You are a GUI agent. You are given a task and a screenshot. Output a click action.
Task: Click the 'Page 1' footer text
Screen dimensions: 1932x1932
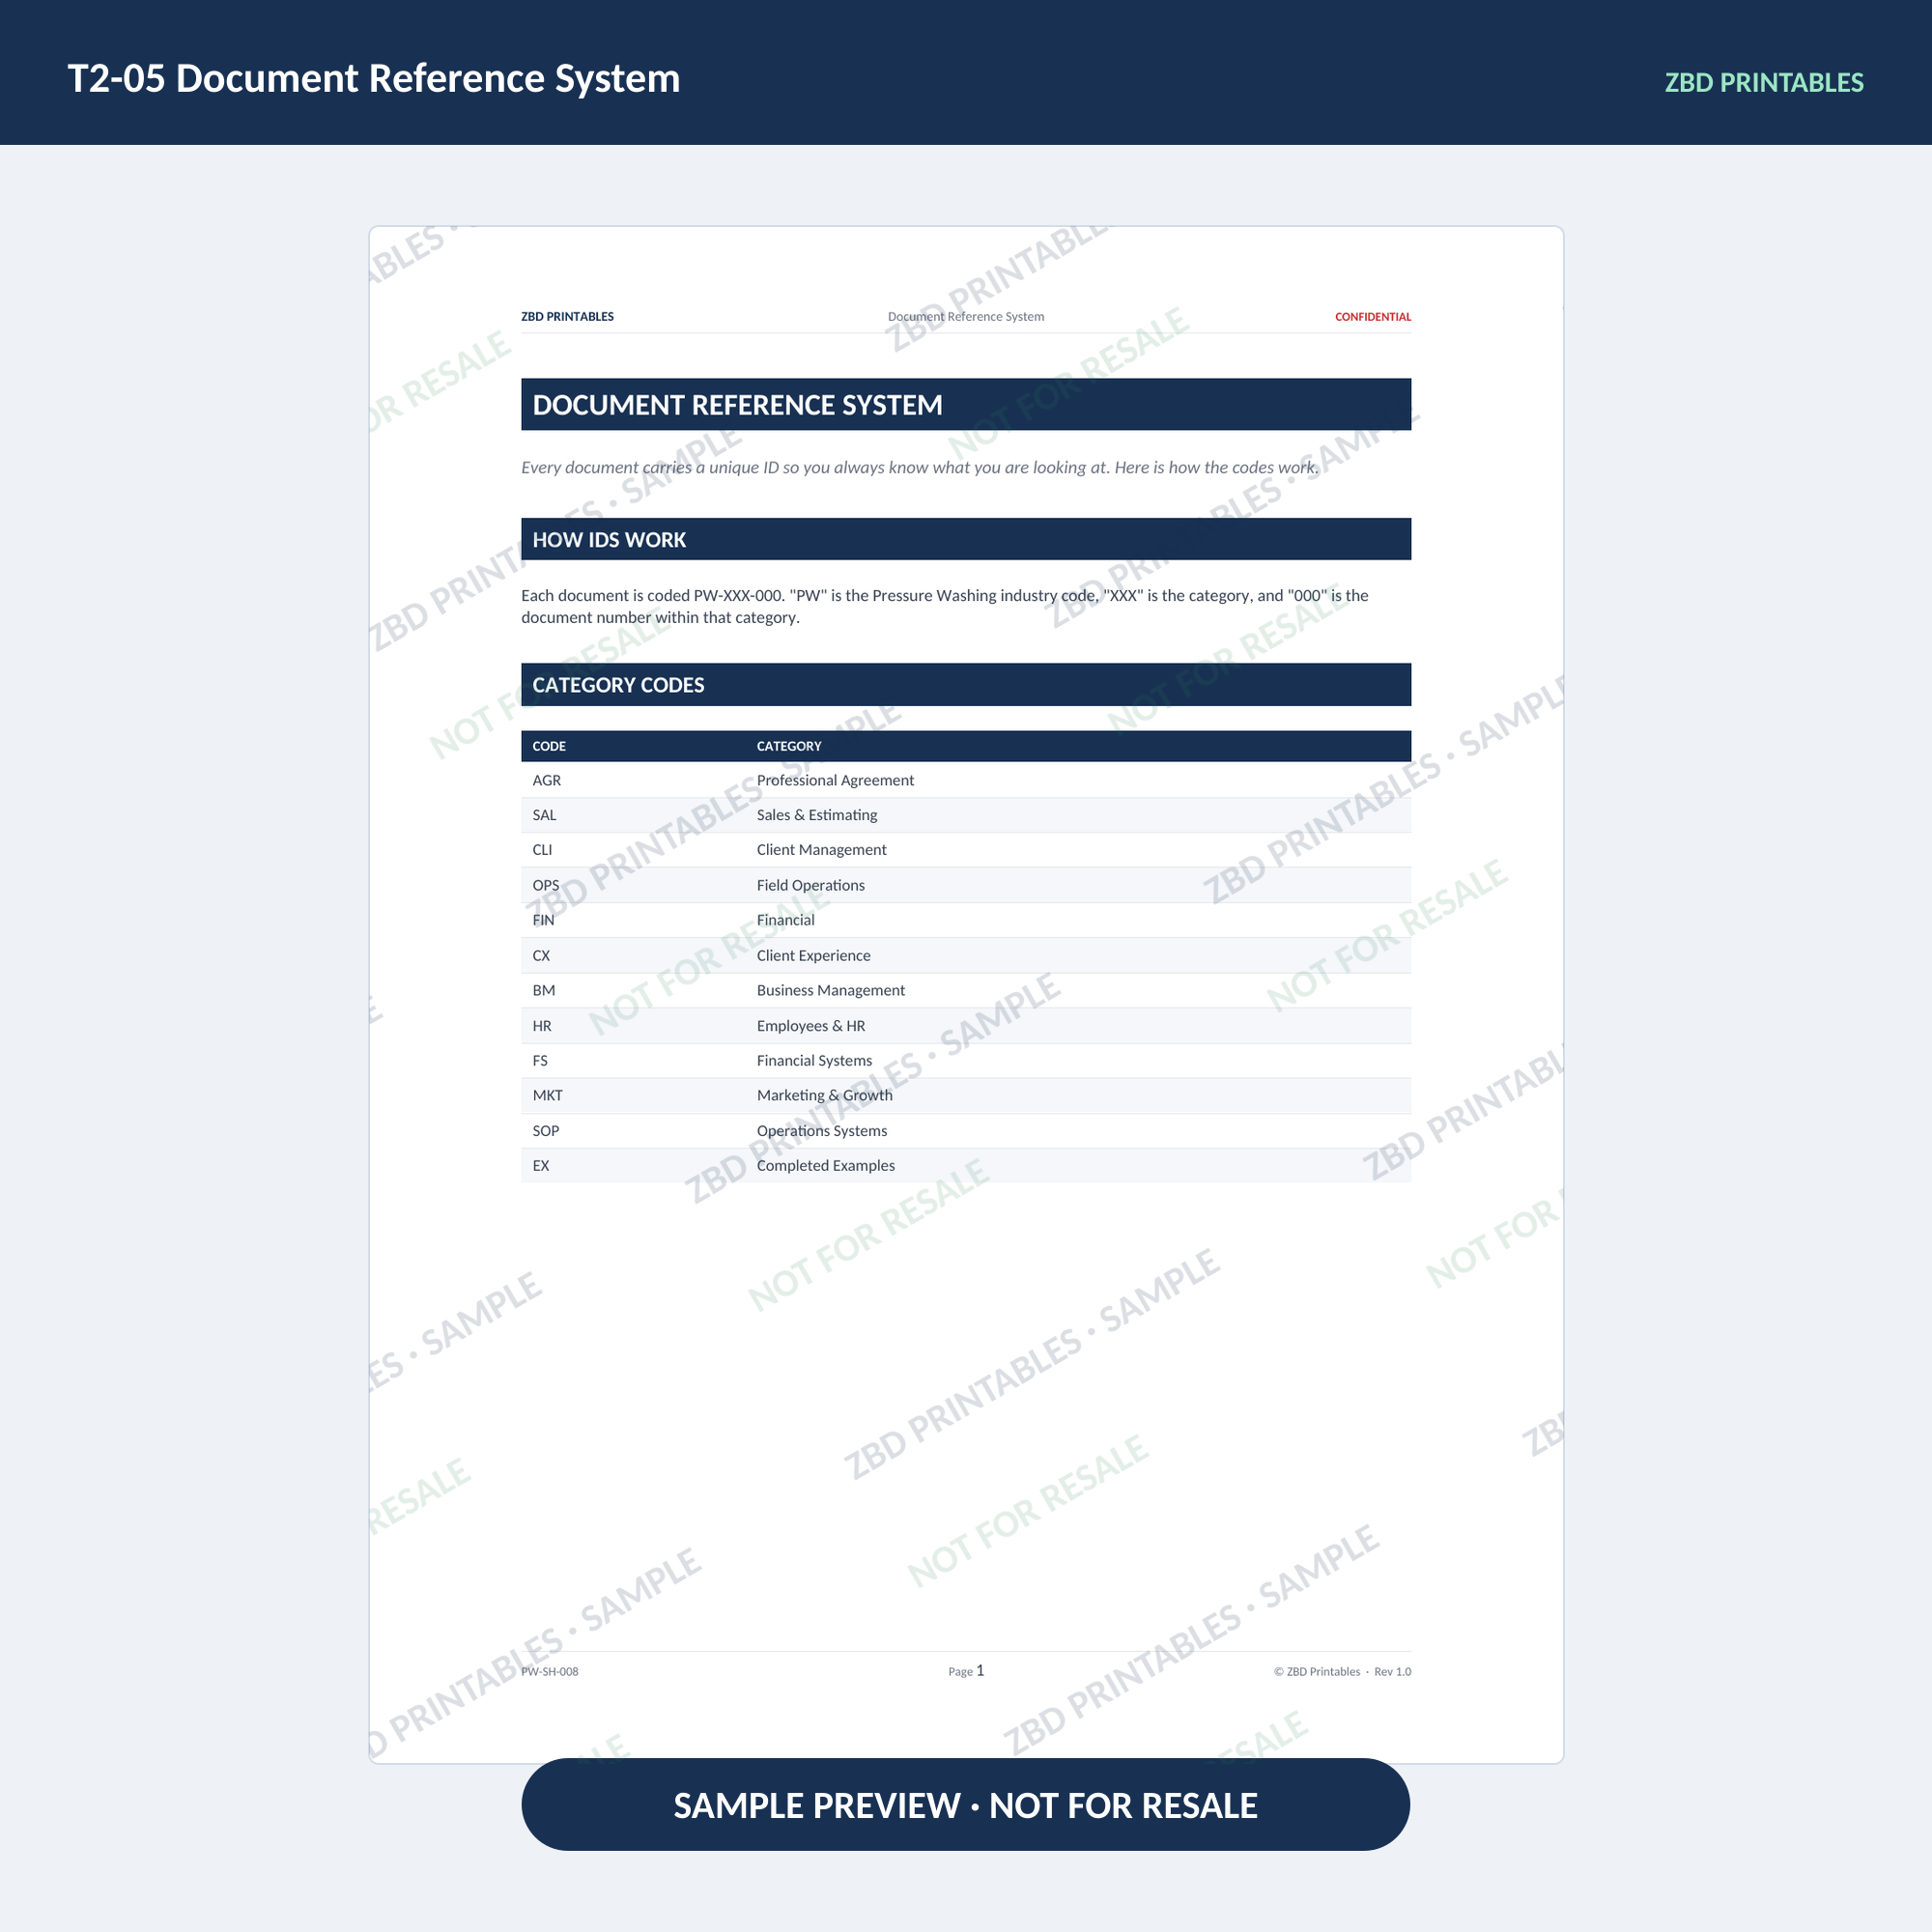tap(966, 1671)
